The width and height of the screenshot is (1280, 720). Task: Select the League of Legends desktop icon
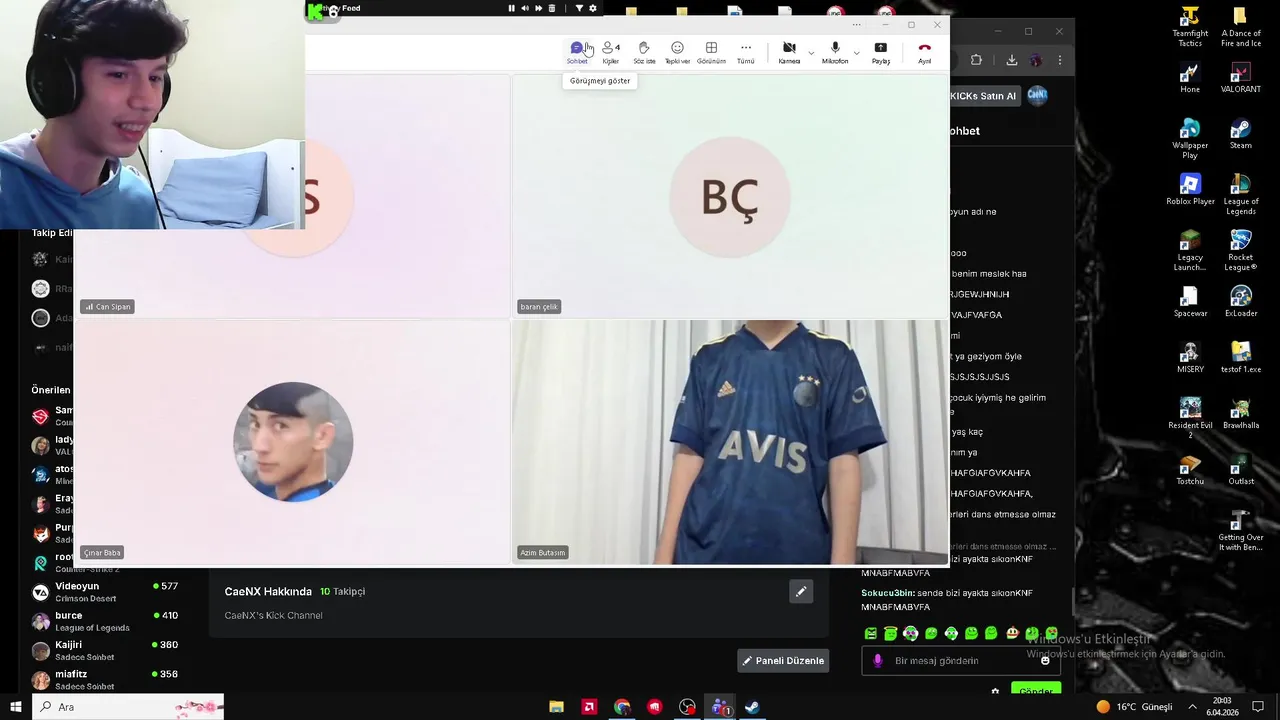[1241, 195]
